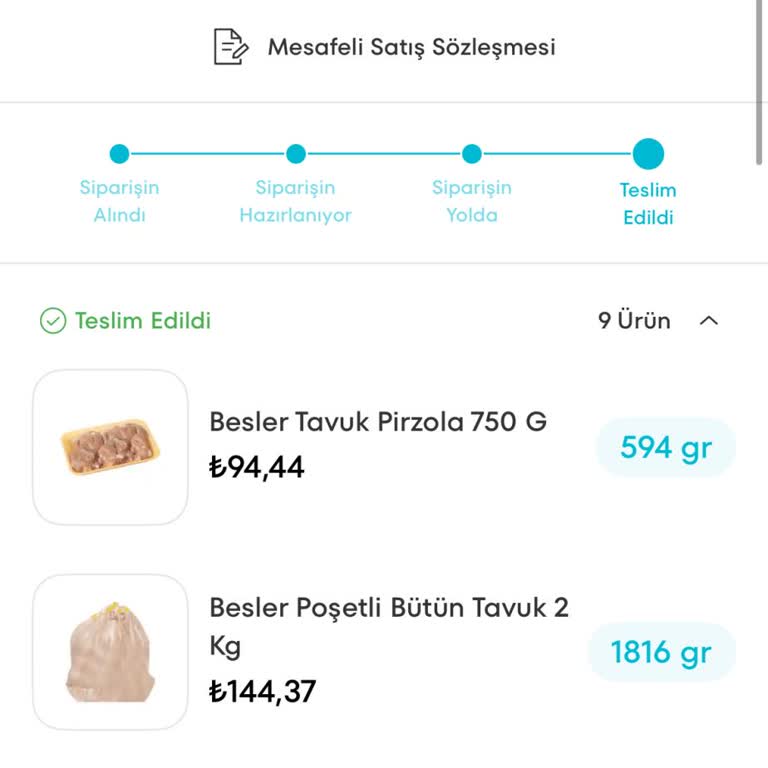This screenshot has height=768, width=768.
Task: Click the green Teslim Edildi status text
Action: point(143,321)
